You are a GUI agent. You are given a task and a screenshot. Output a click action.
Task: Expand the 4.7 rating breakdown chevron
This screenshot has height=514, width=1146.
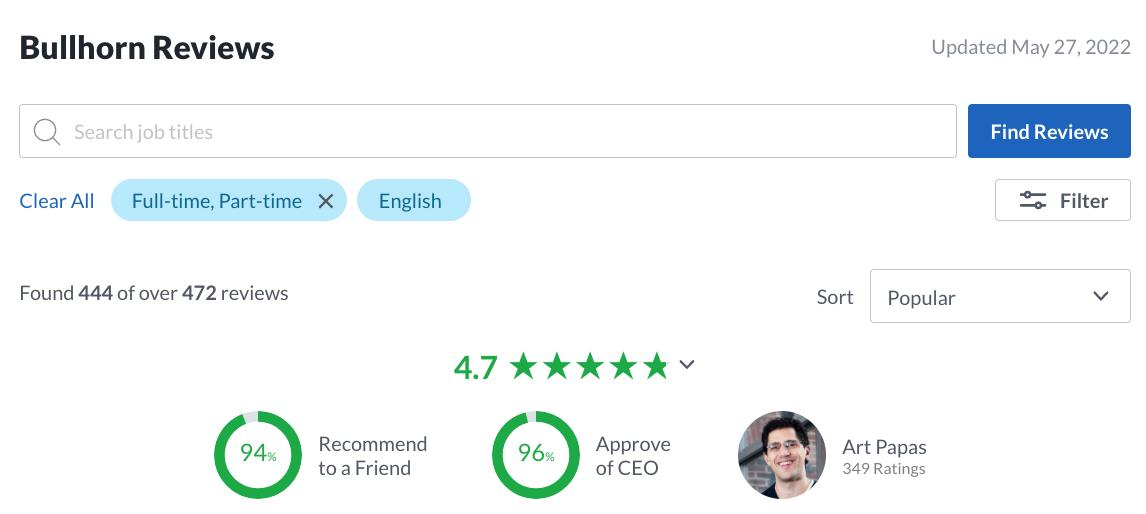tap(686, 364)
